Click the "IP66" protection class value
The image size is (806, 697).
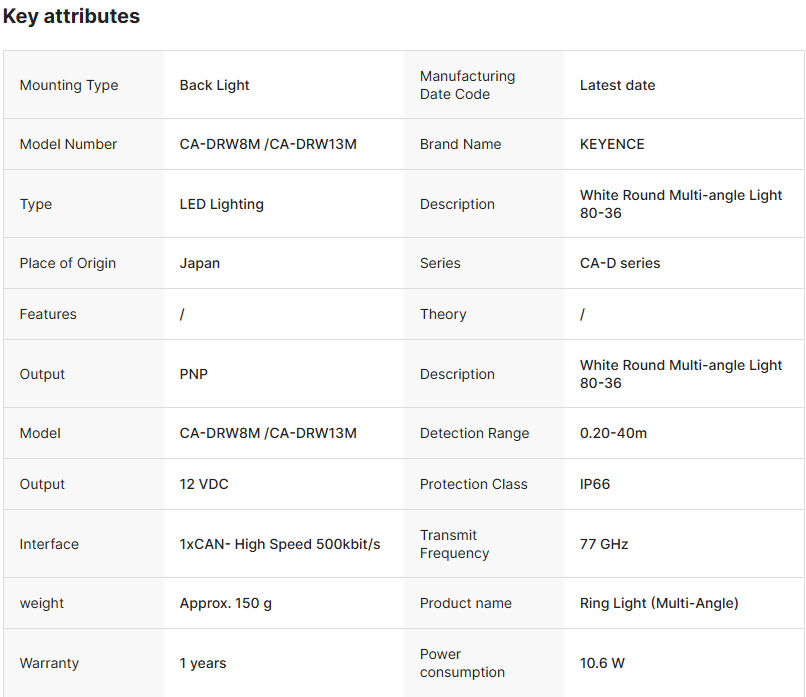coord(595,484)
